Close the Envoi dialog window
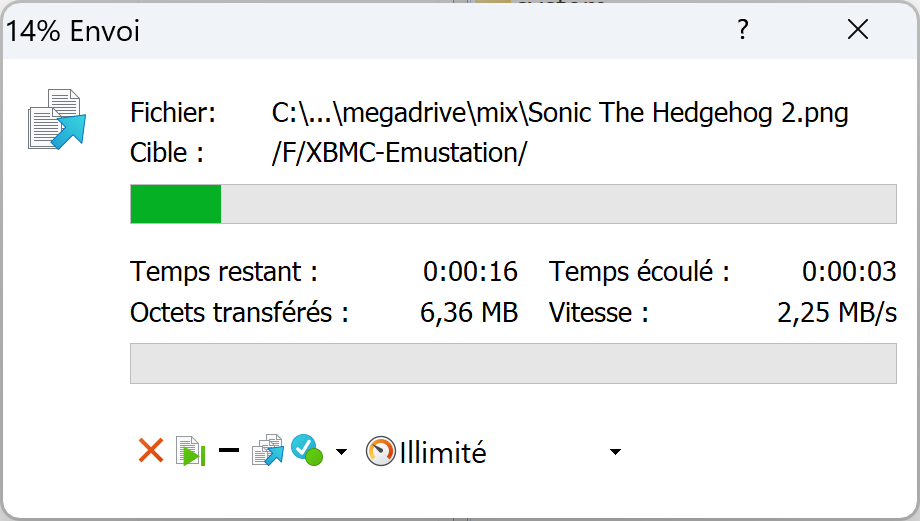The width and height of the screenshot is (920, 521). point(858,29)
